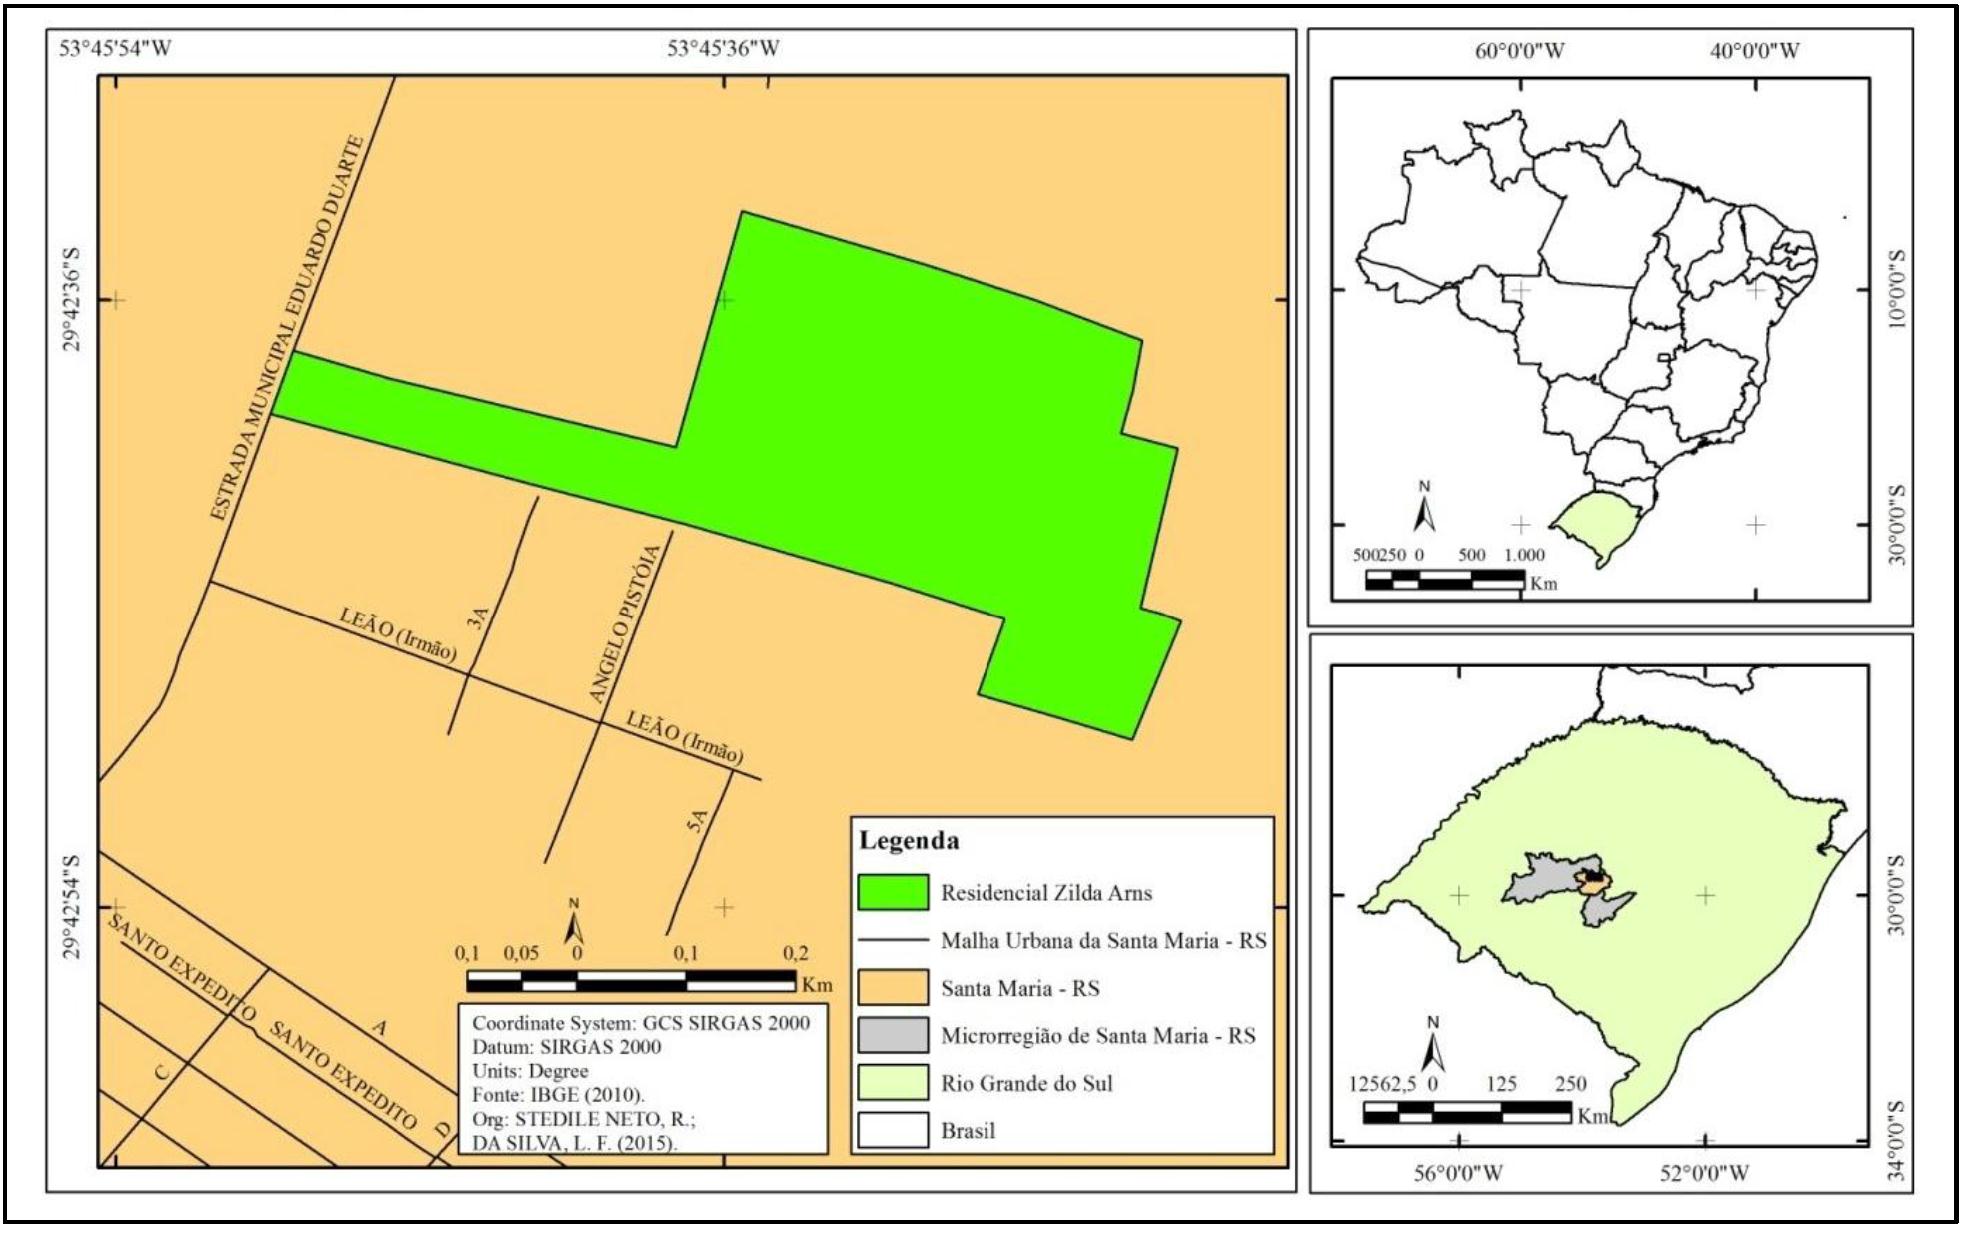Click the Malha Urbana line symbol in legend
The image size is (1971, 1235).
click(893, 941)
